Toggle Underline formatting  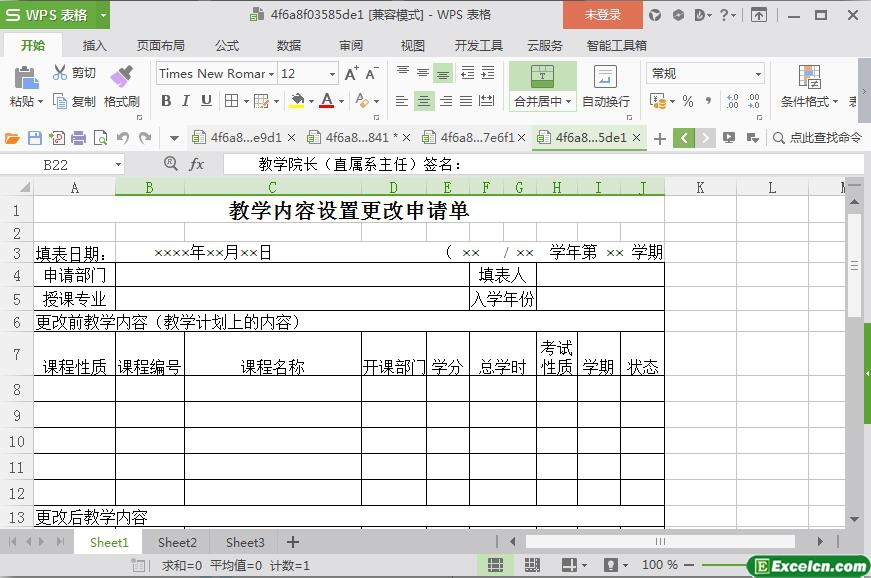tap(206, 101)
